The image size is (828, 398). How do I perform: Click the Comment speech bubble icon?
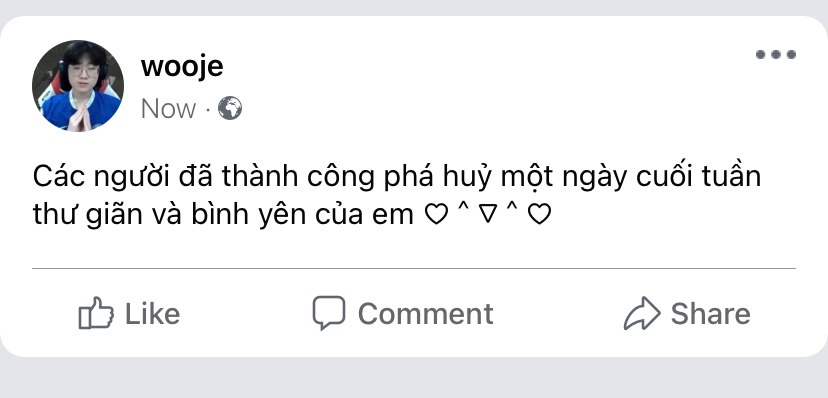click(x=328, y=312)
